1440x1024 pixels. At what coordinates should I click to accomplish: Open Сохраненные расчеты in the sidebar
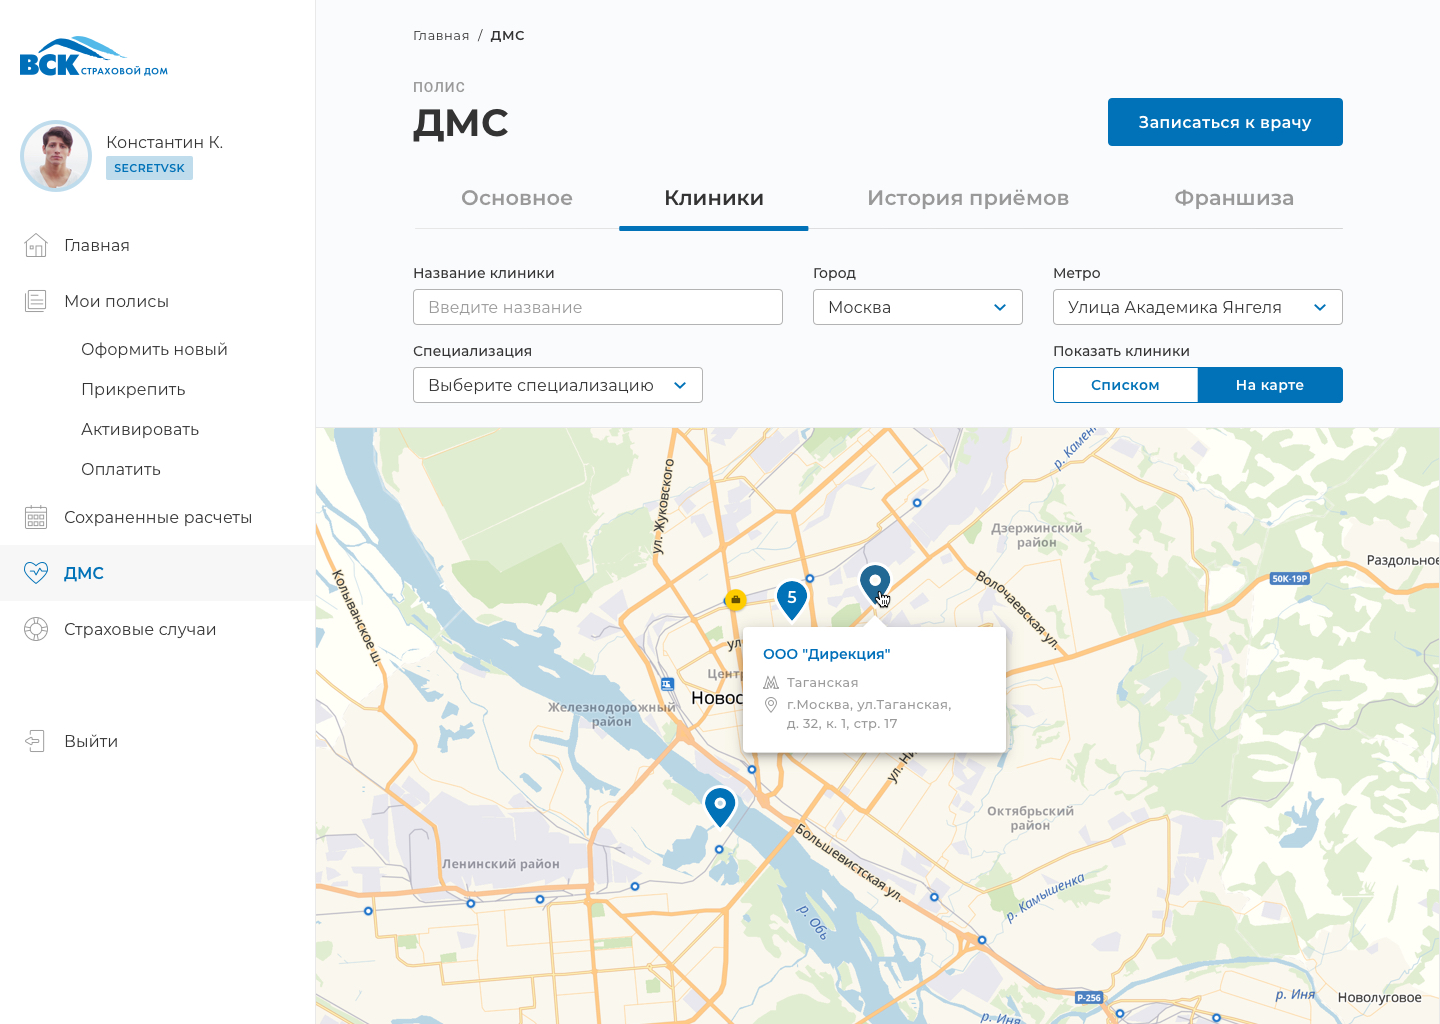(x=158, y=517)
